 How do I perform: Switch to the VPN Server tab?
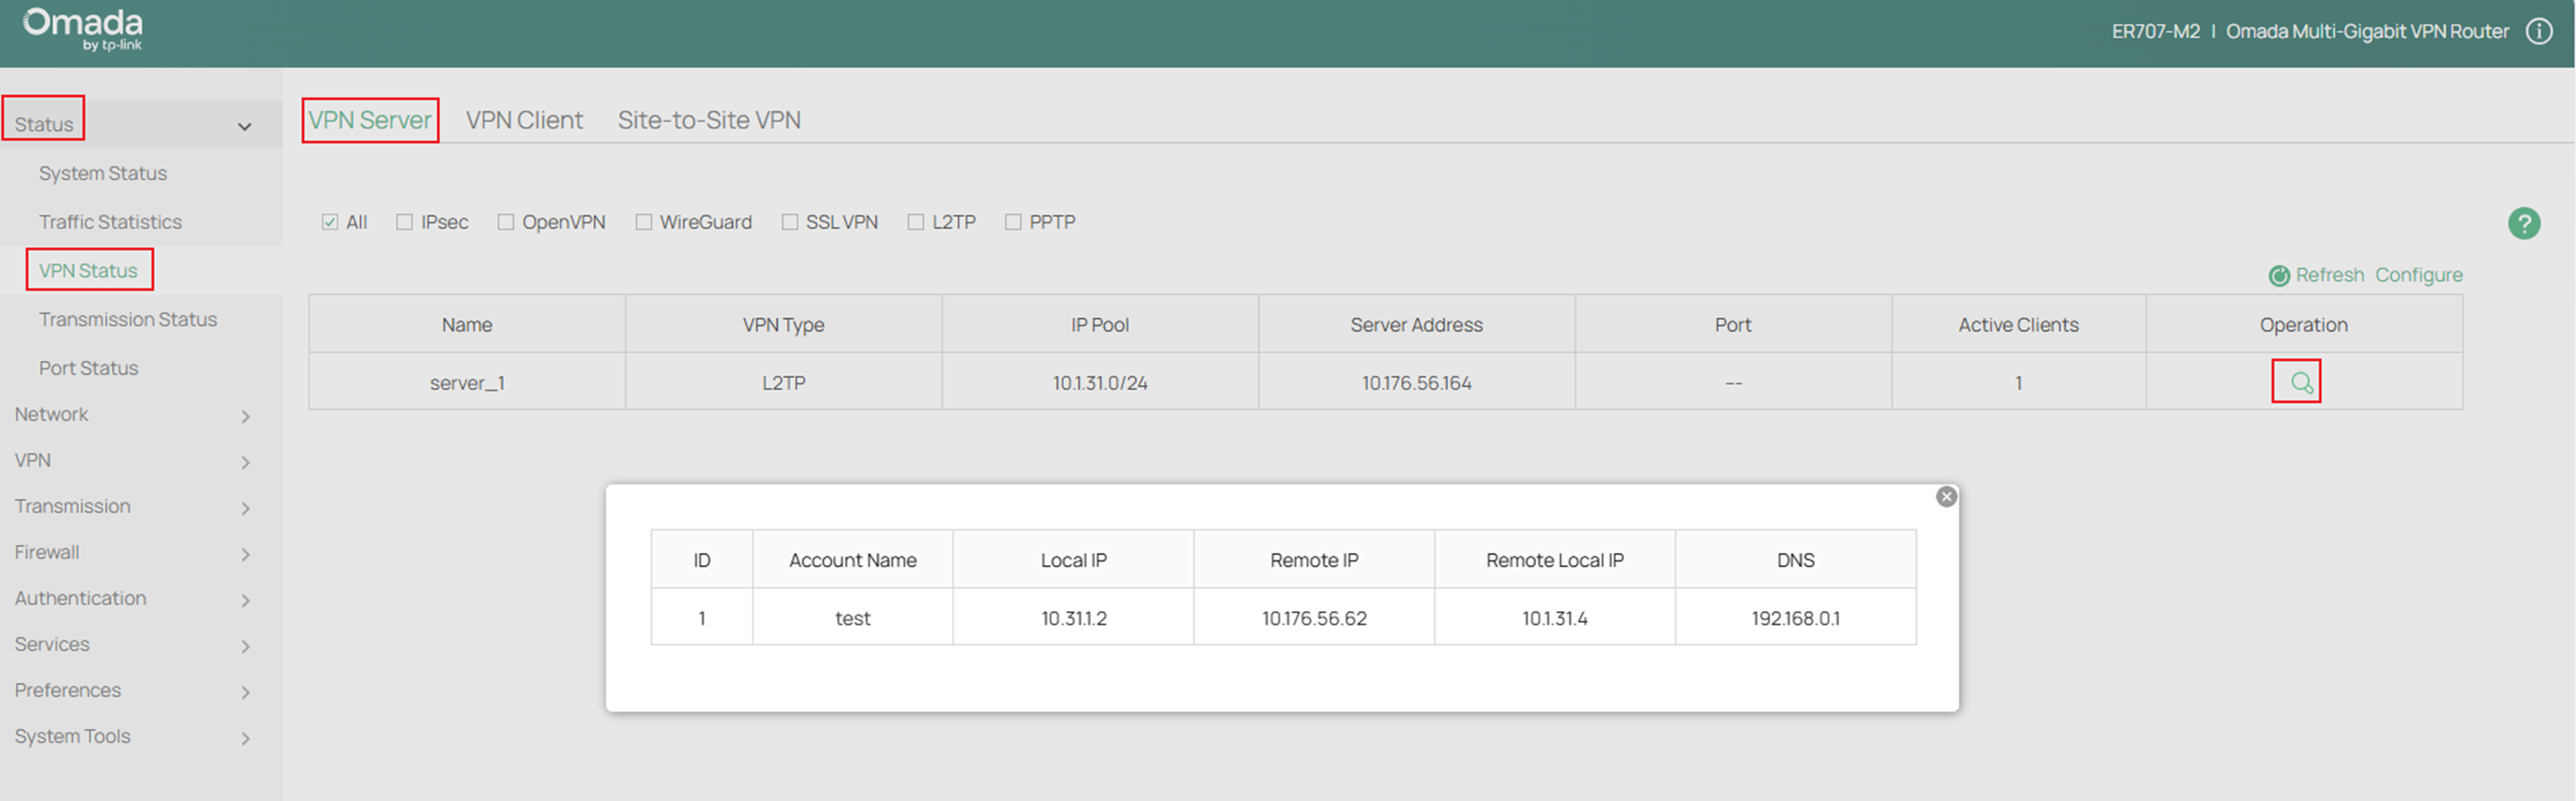point(370,120)
